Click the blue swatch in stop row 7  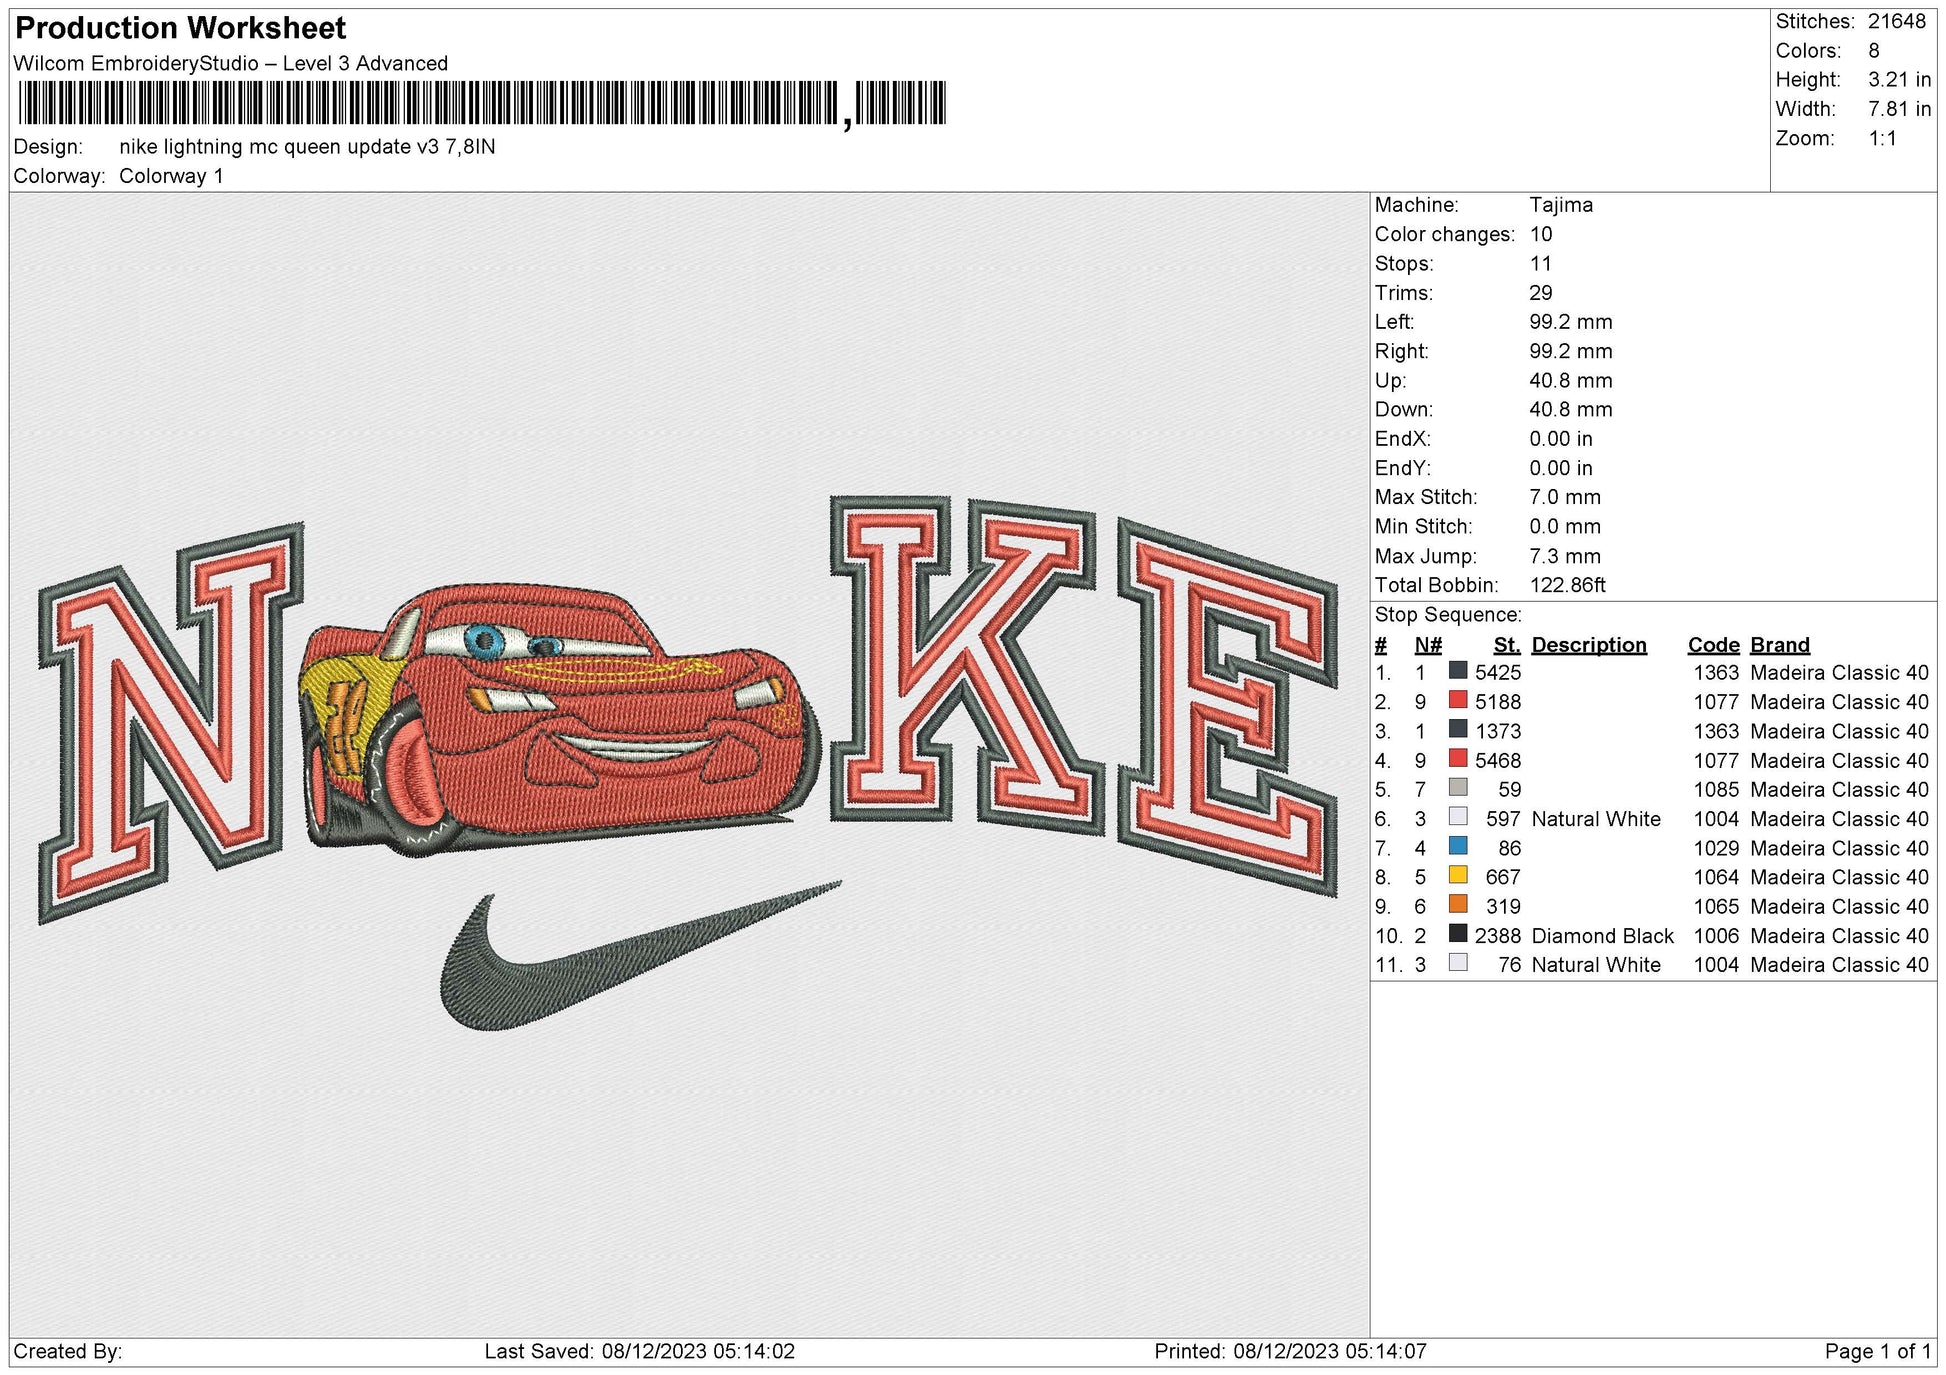coord(1458,846)
